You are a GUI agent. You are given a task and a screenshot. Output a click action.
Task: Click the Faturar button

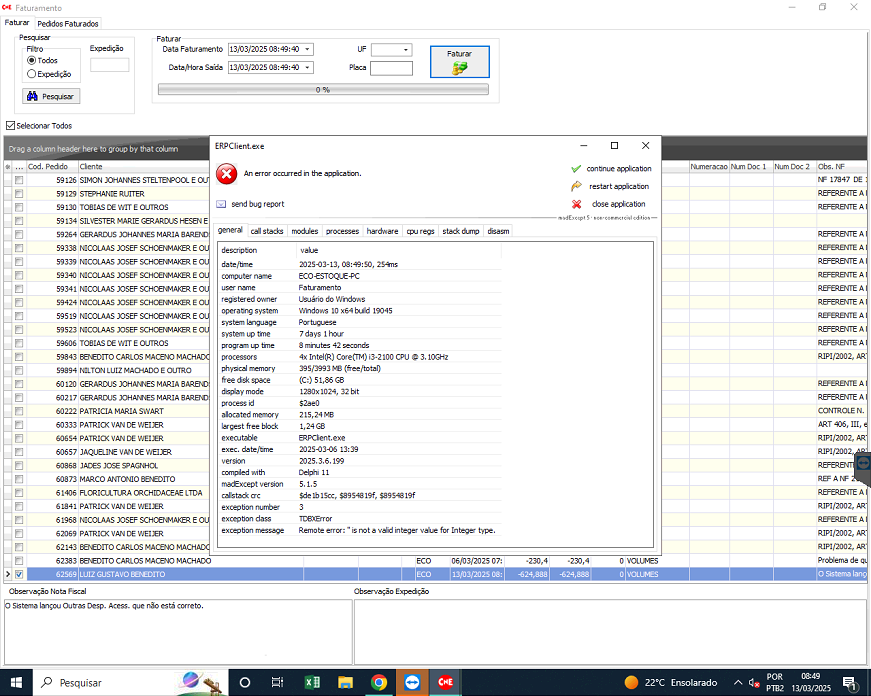460,62
